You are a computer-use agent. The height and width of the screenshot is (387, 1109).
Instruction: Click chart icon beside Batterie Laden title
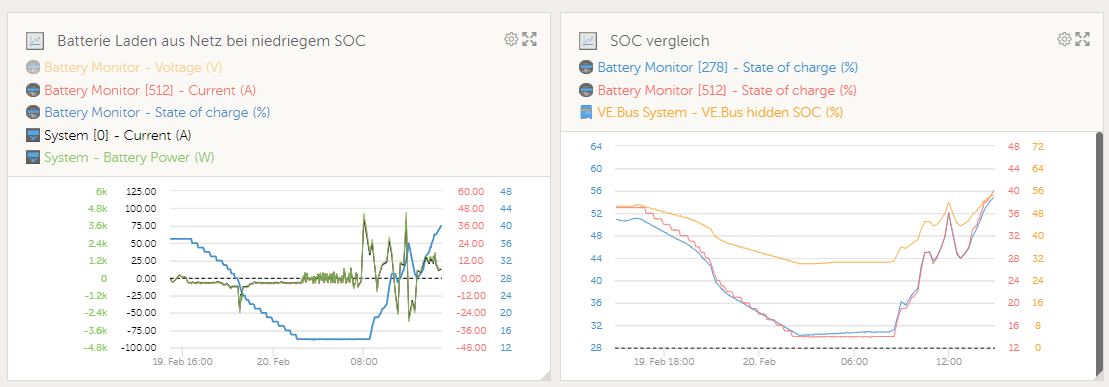[x=35, y=41]
